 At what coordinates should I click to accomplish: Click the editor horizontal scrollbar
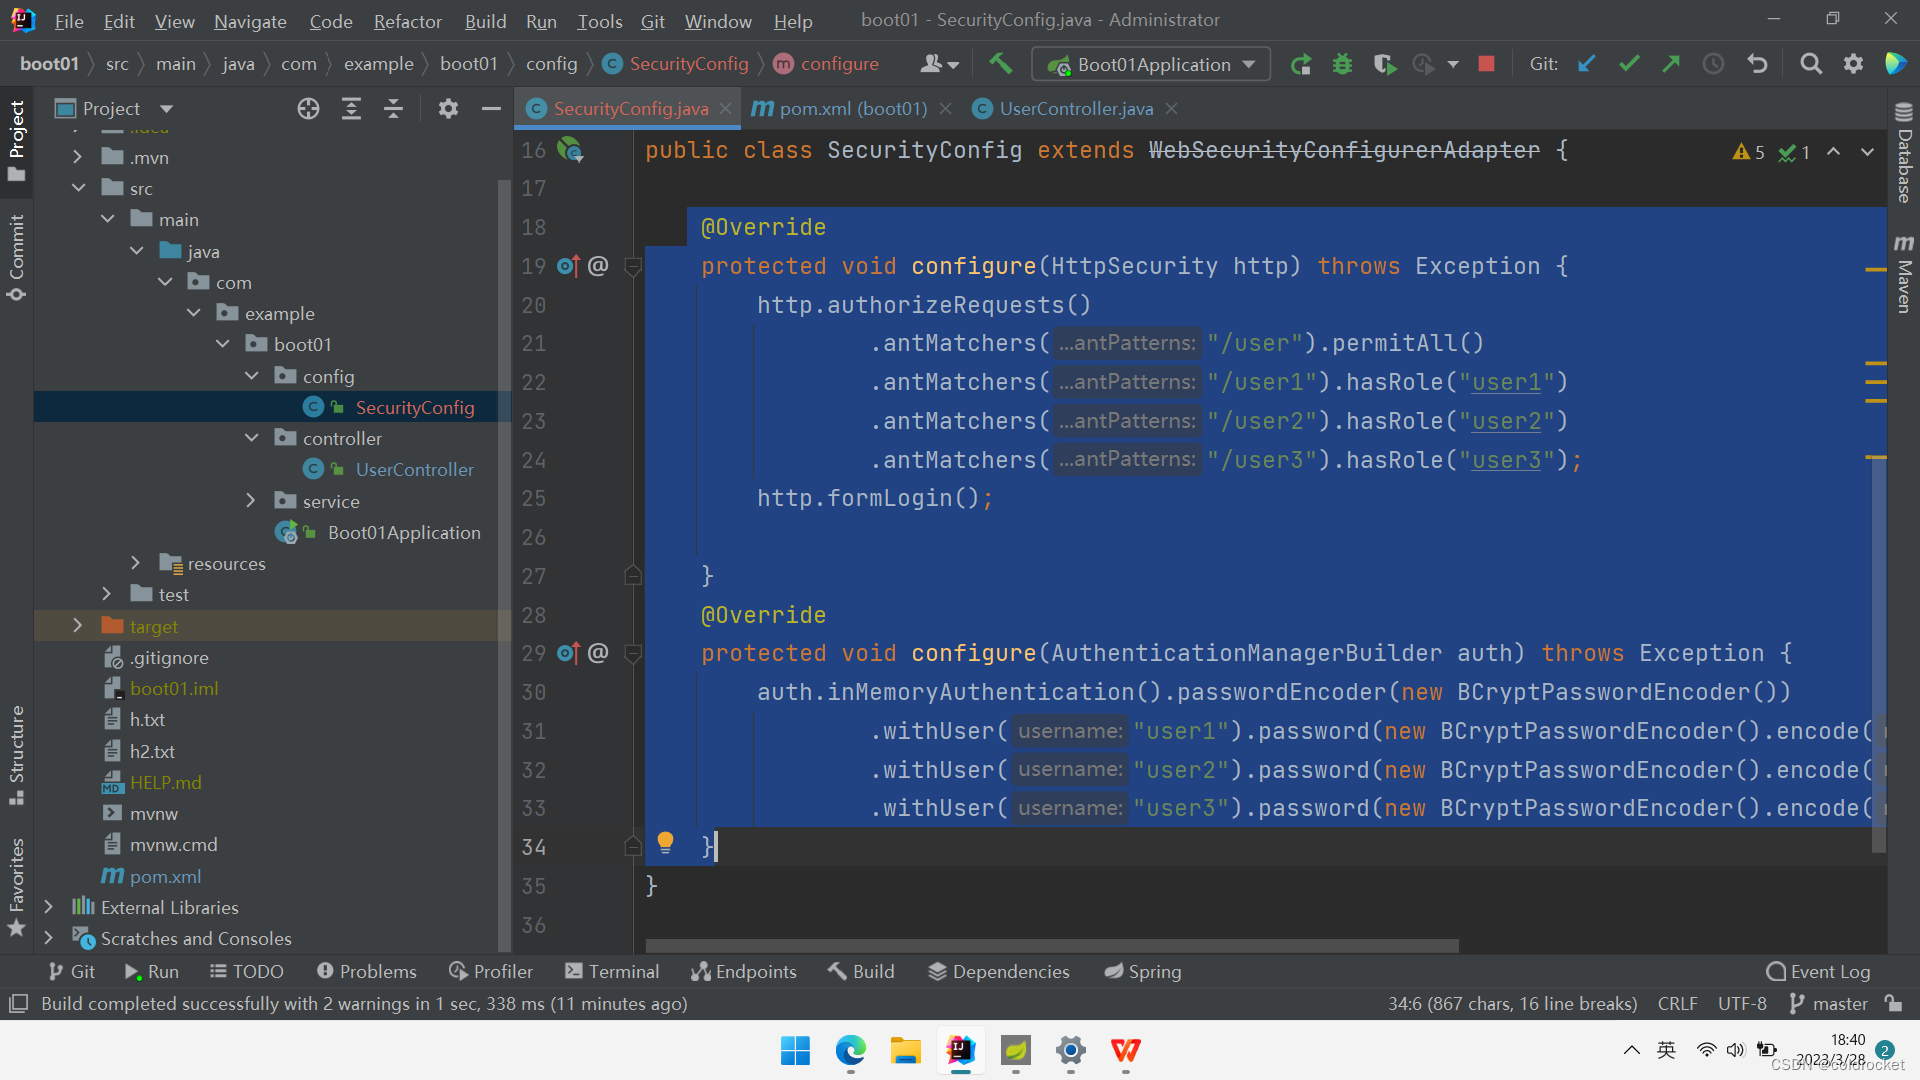(x=1050, y=945)
